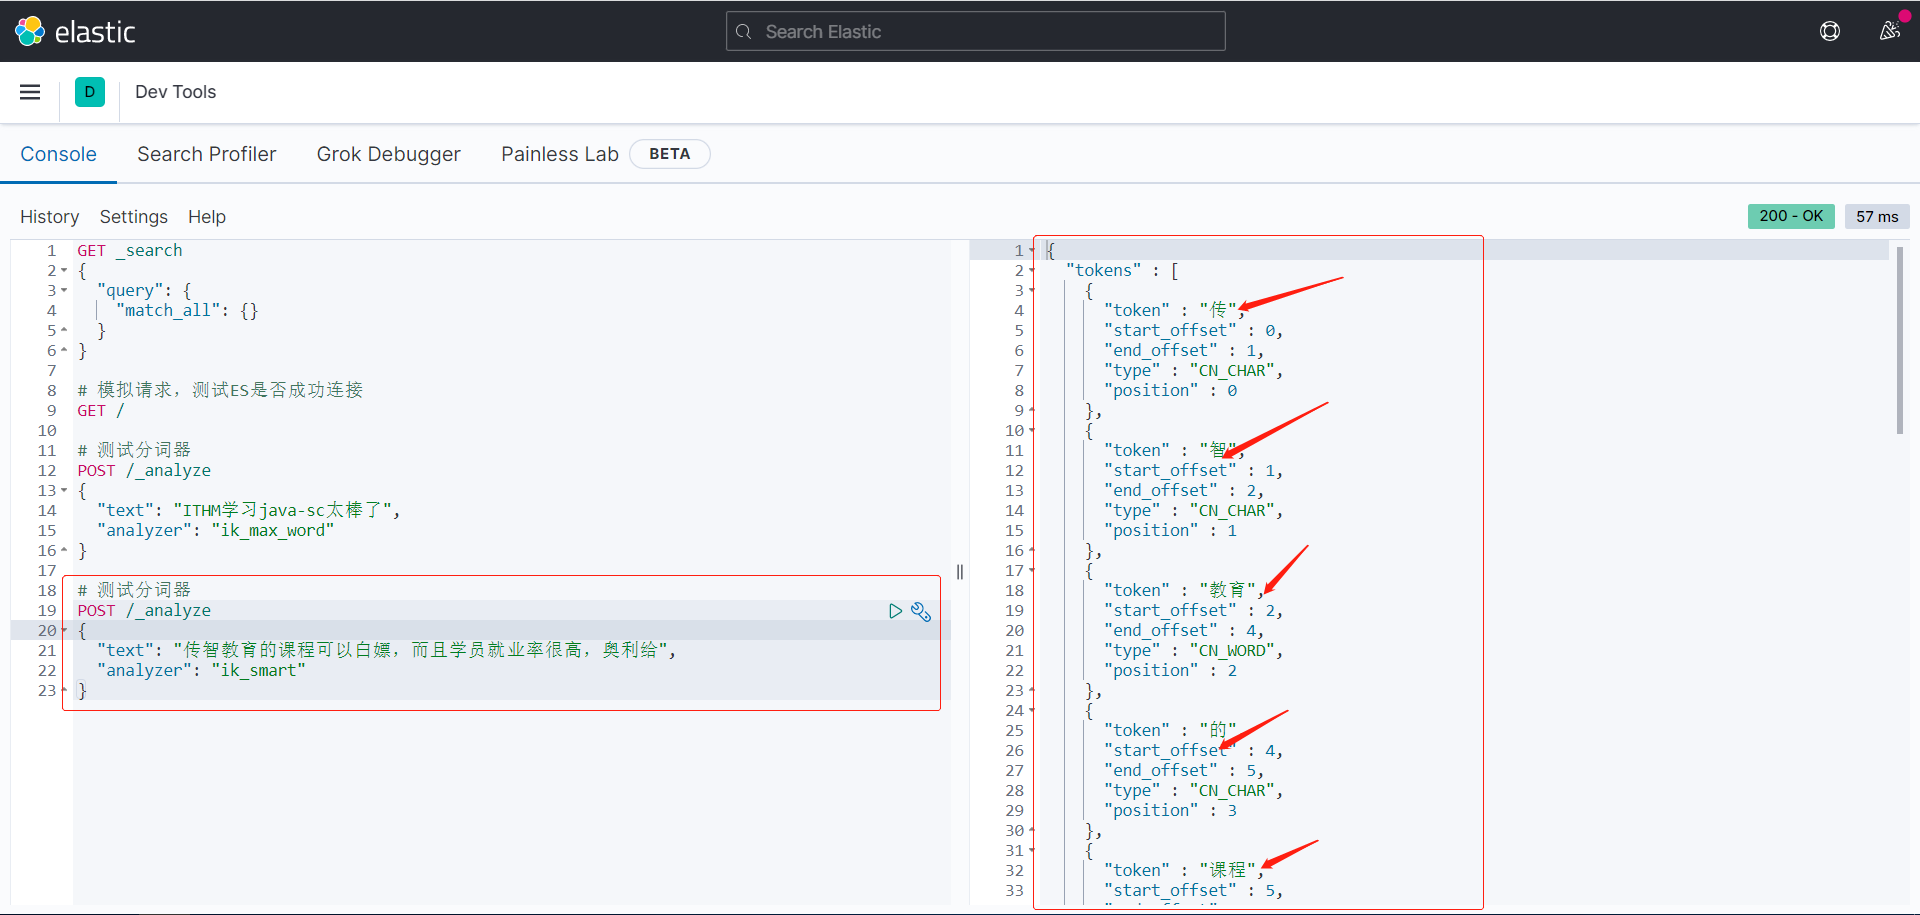Toggle fold arrow at editor line 23
This screenshot has width=1920, height=915.
(x=64, y=690)
